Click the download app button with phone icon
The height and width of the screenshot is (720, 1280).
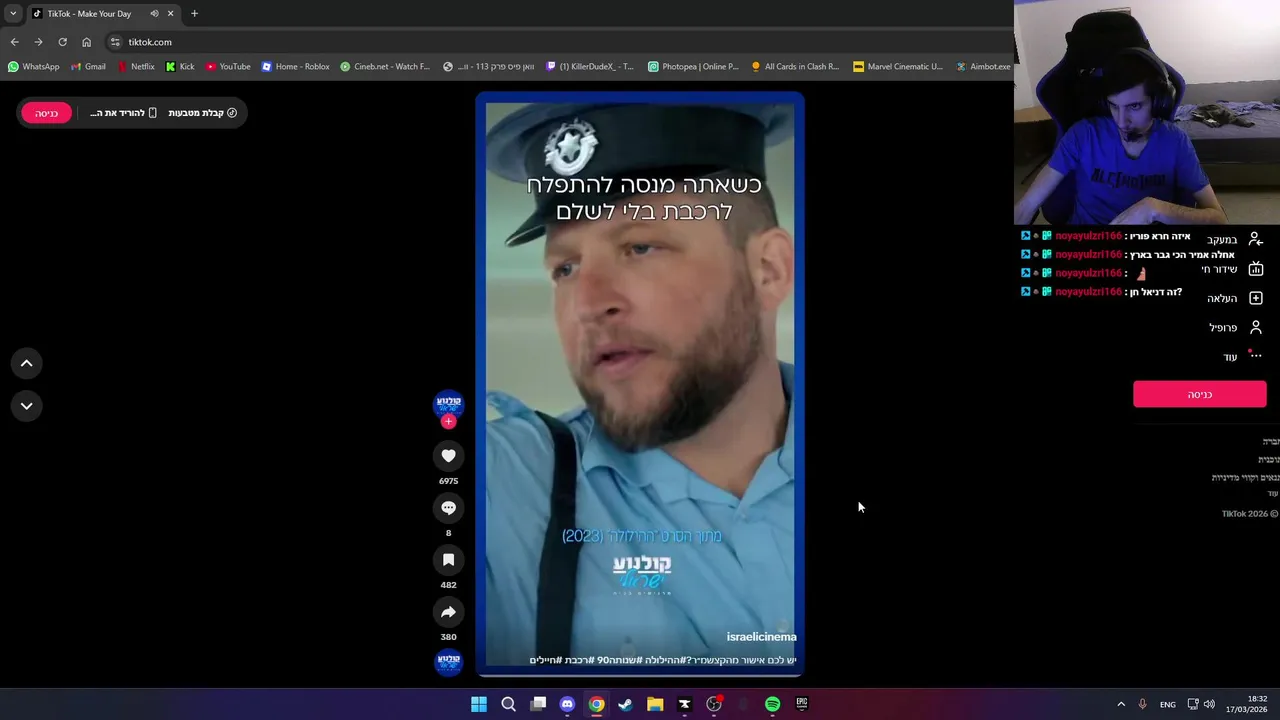tap(123, 113)
